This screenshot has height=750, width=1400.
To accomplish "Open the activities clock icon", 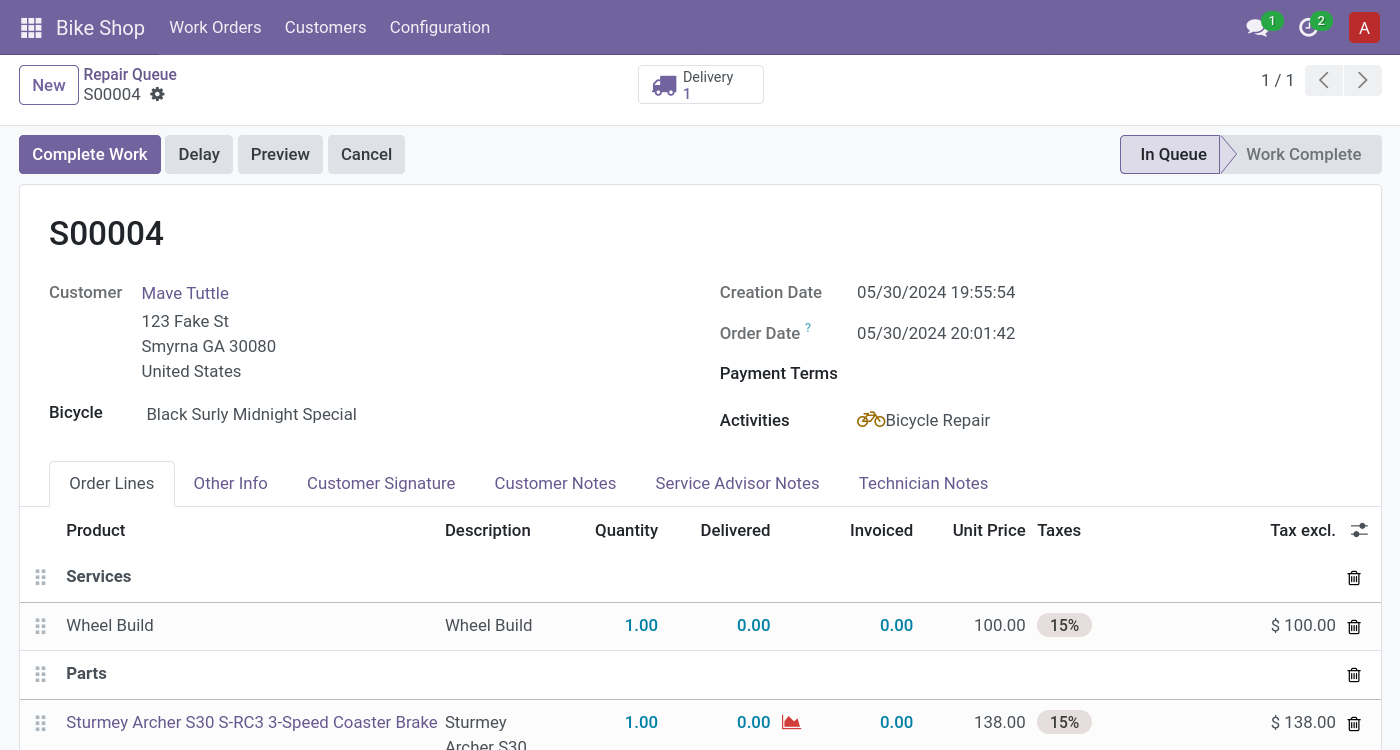I will pyautogui.click(x=1309, y=28).
